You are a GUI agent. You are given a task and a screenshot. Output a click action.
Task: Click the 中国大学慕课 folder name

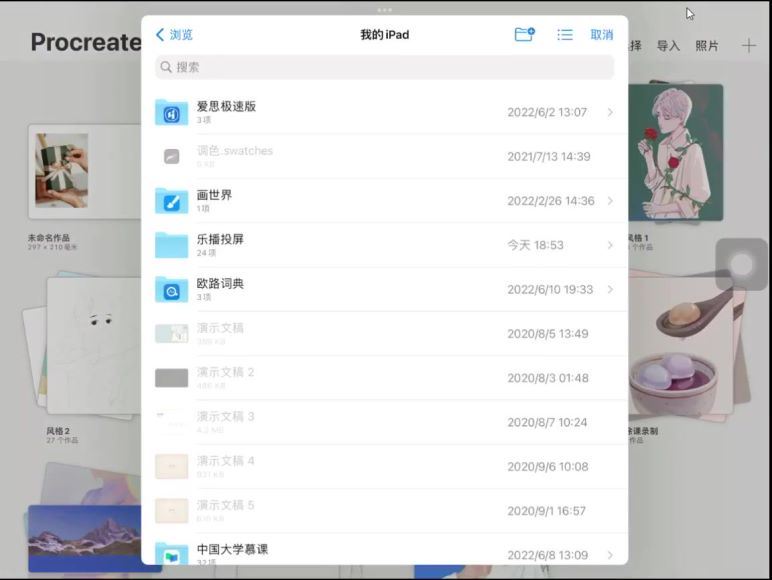point(232,549)
